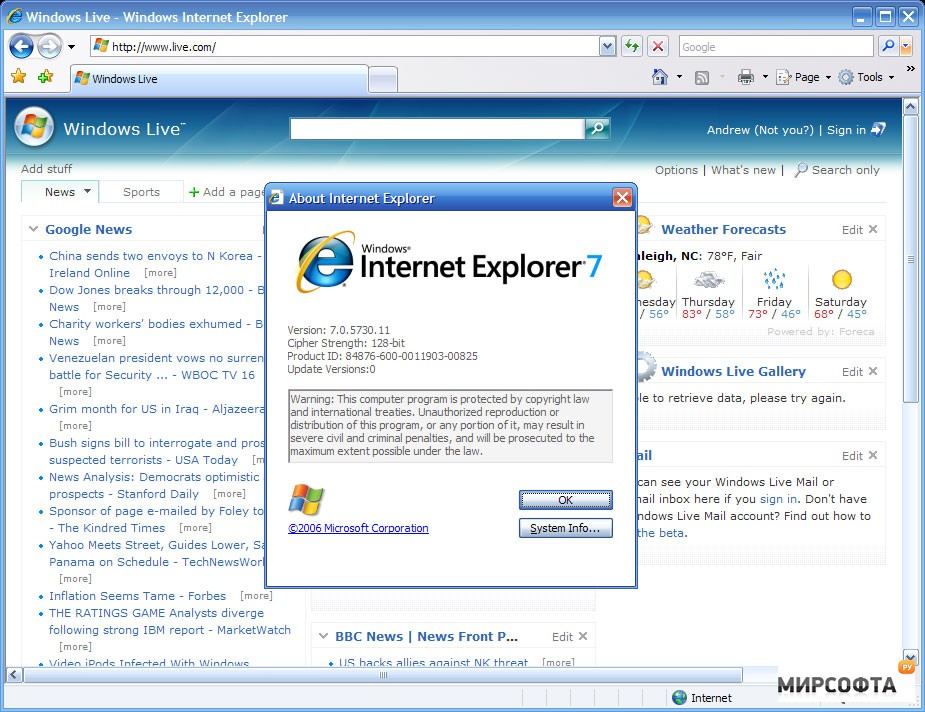Remove the BBC News module with X
925x712 pixels.
click(583, 636)
